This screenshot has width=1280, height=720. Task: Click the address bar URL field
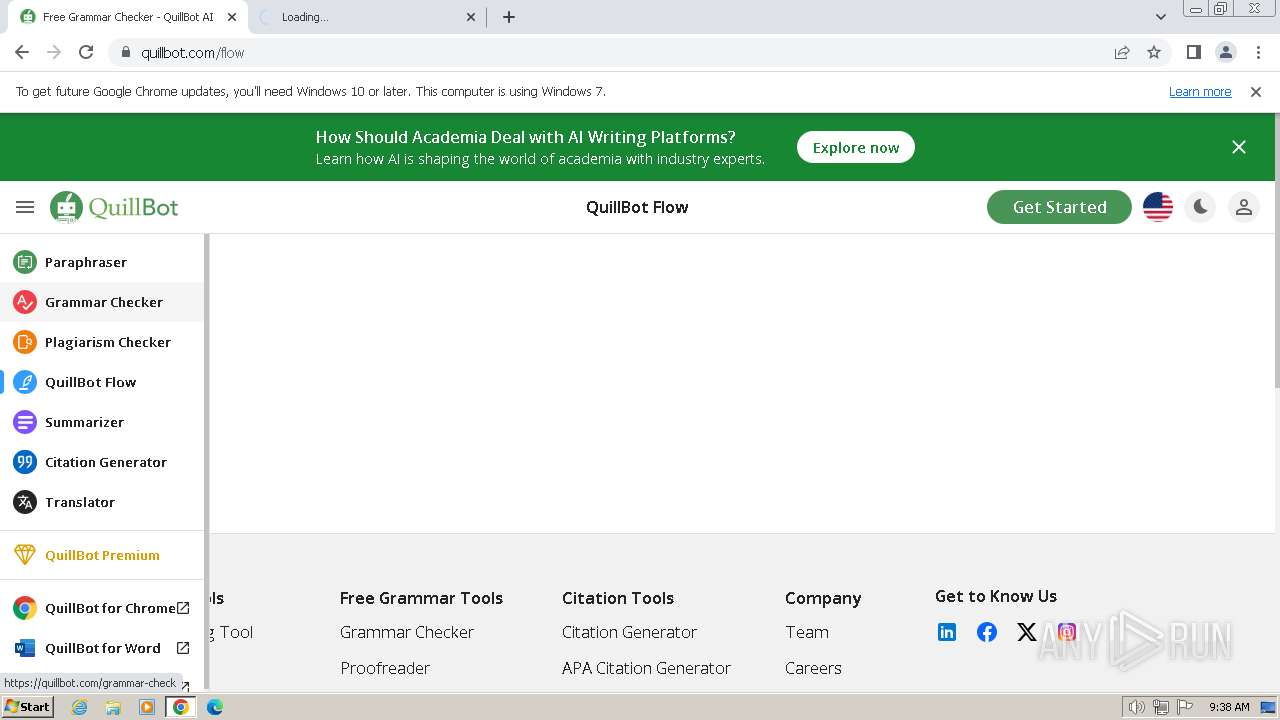point(600,52)
